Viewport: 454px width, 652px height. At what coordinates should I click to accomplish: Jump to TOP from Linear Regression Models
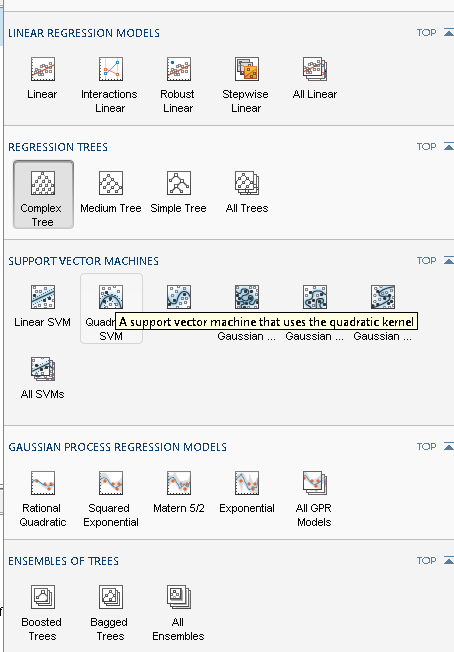(x=435, y=32)
